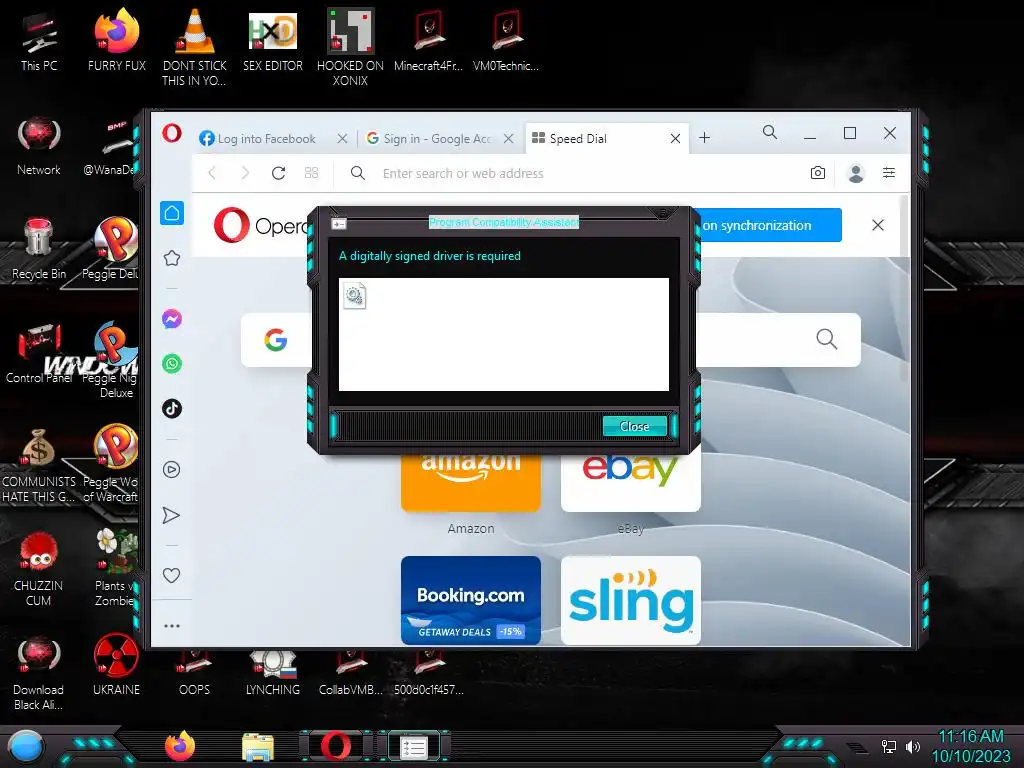Open the Opera account profile icon
The image size is (1024, 768).
tap(856, 173)
